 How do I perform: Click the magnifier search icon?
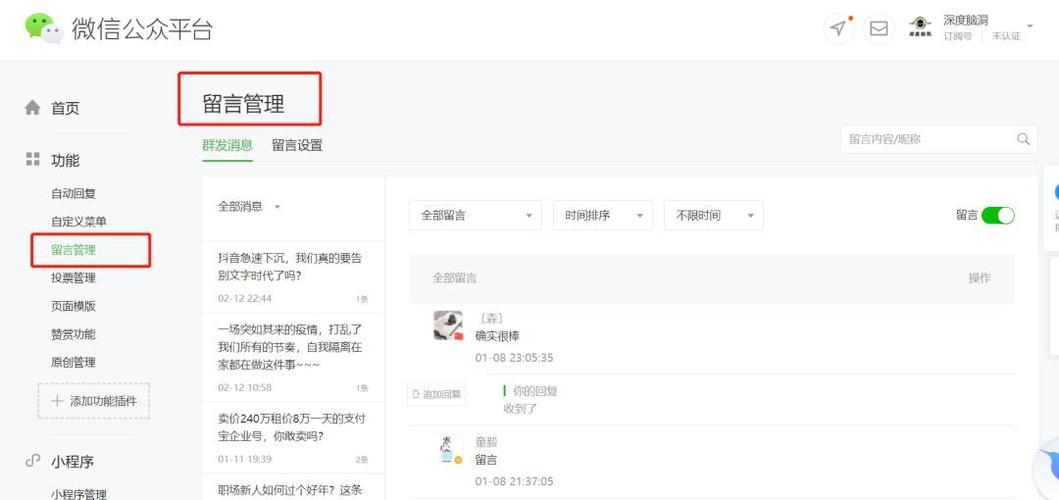(x=1023, y=139)
